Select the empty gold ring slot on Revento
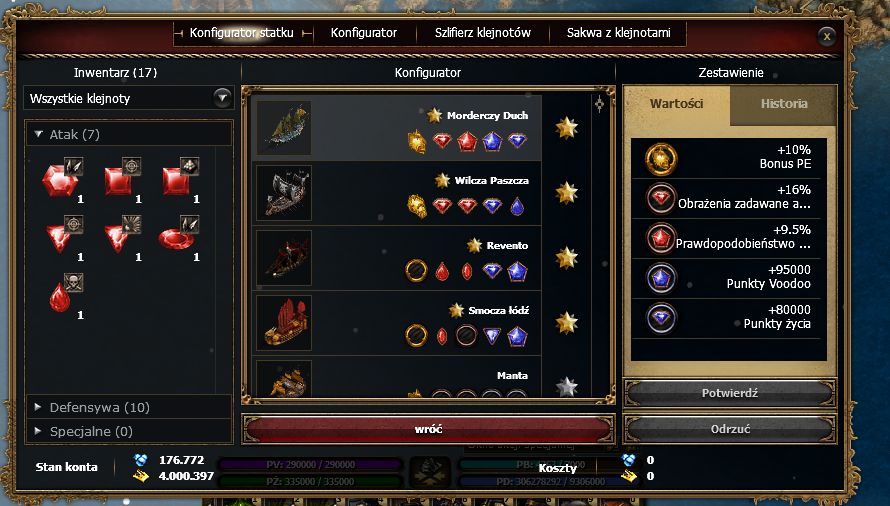The height and width of the screenshot is (506, 890). click(x=416, y=271)
